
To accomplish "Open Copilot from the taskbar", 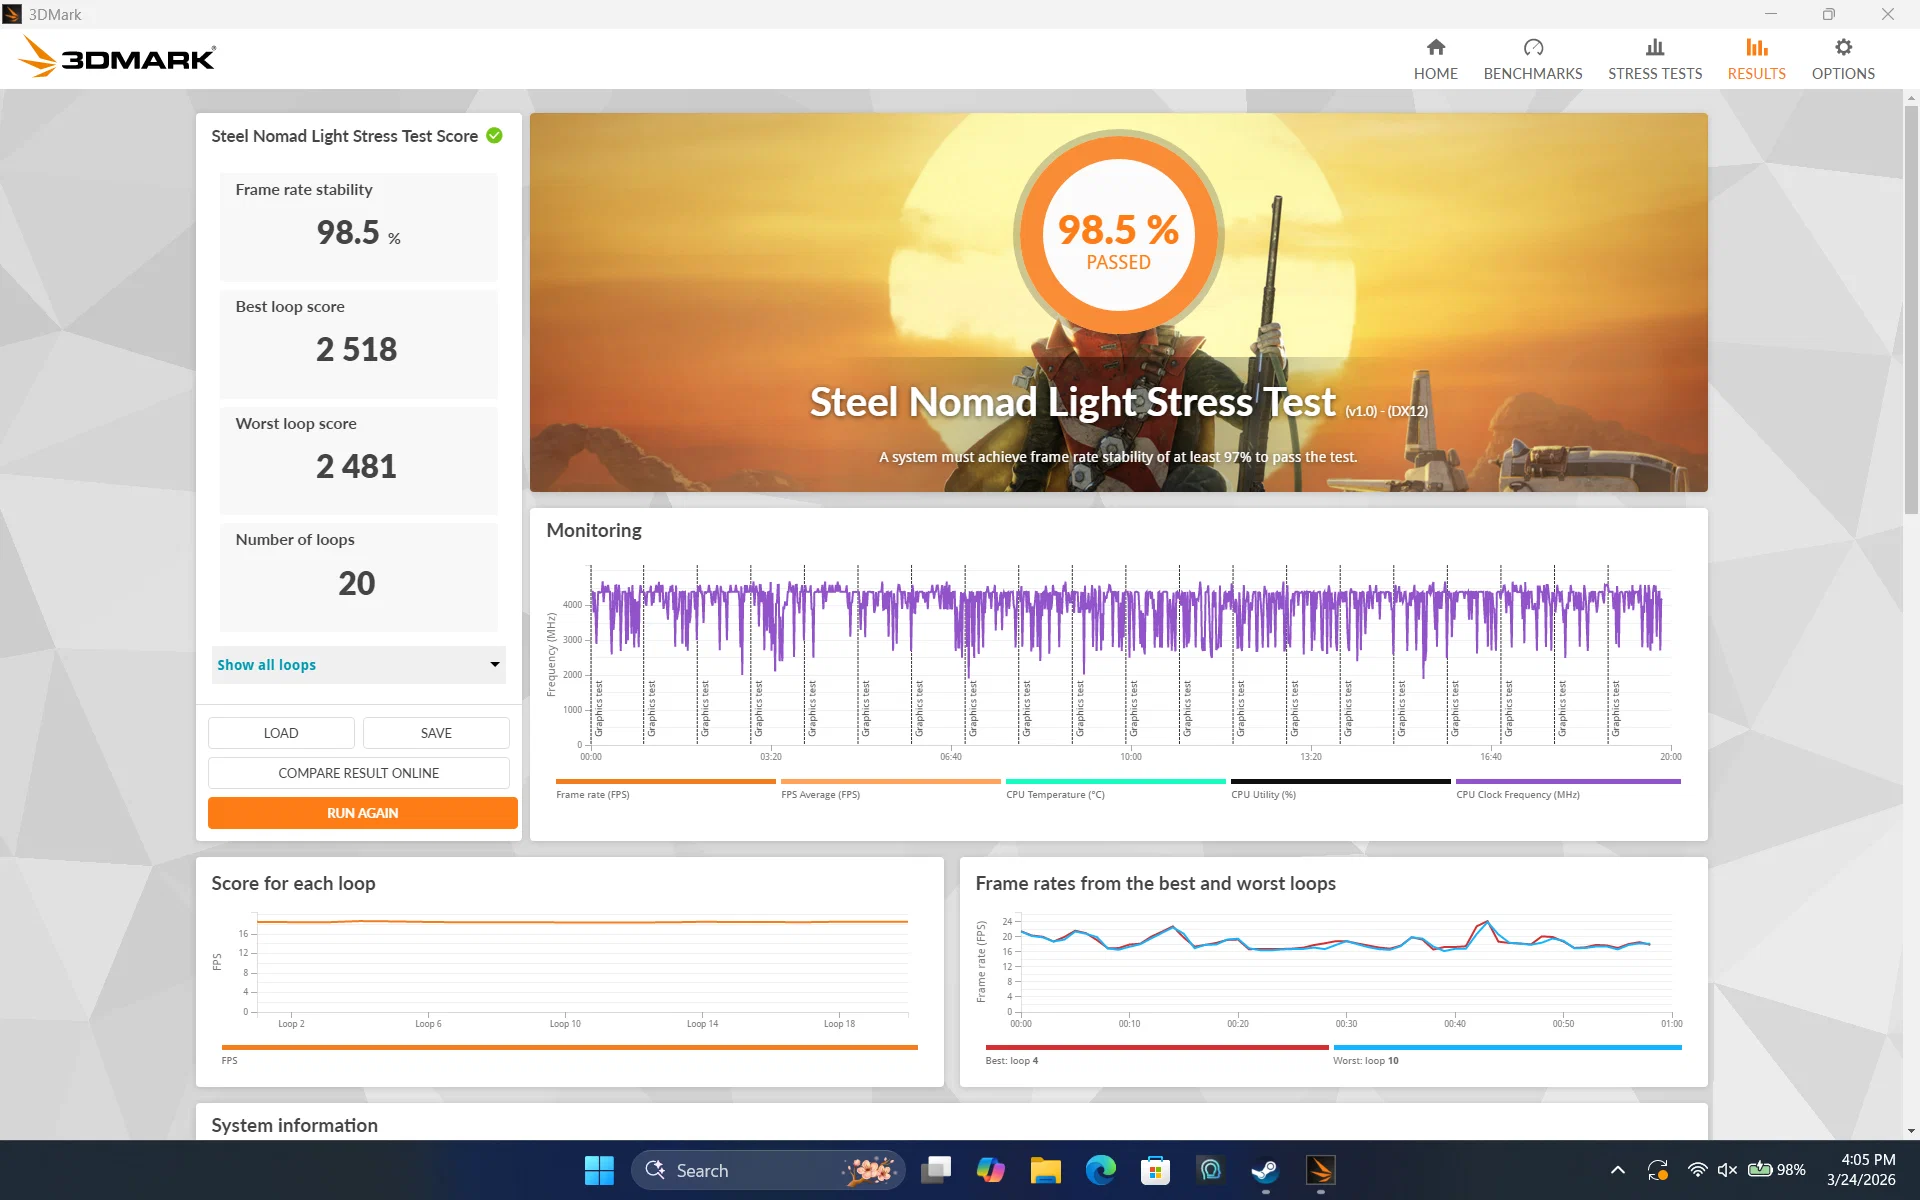I will (x=991, y=1170).
